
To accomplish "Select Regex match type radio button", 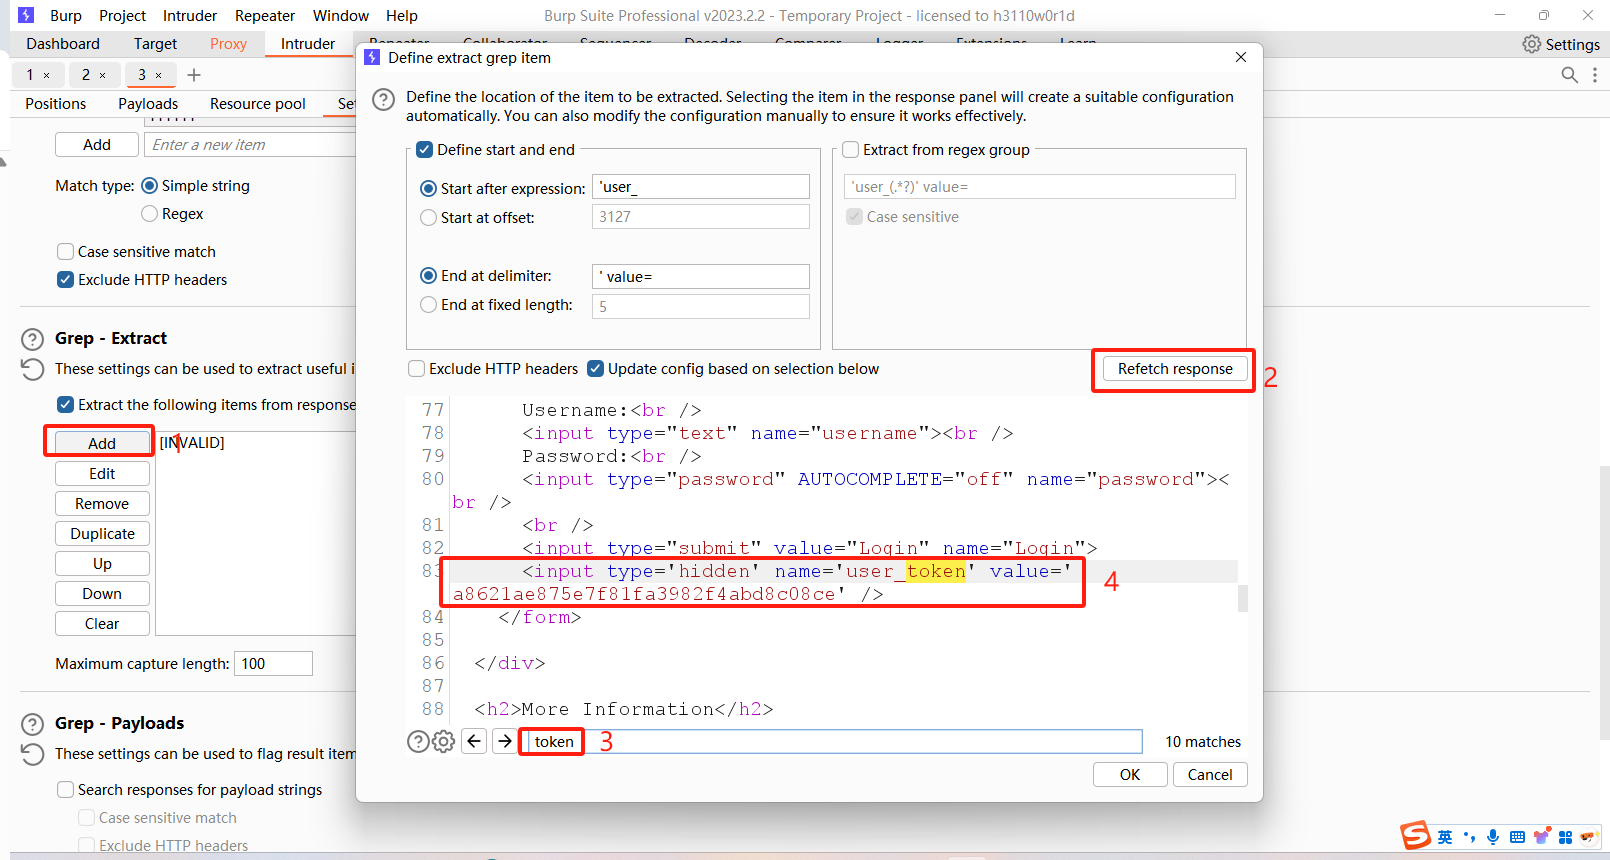I will pyautogui.click(x=150, y=214).
